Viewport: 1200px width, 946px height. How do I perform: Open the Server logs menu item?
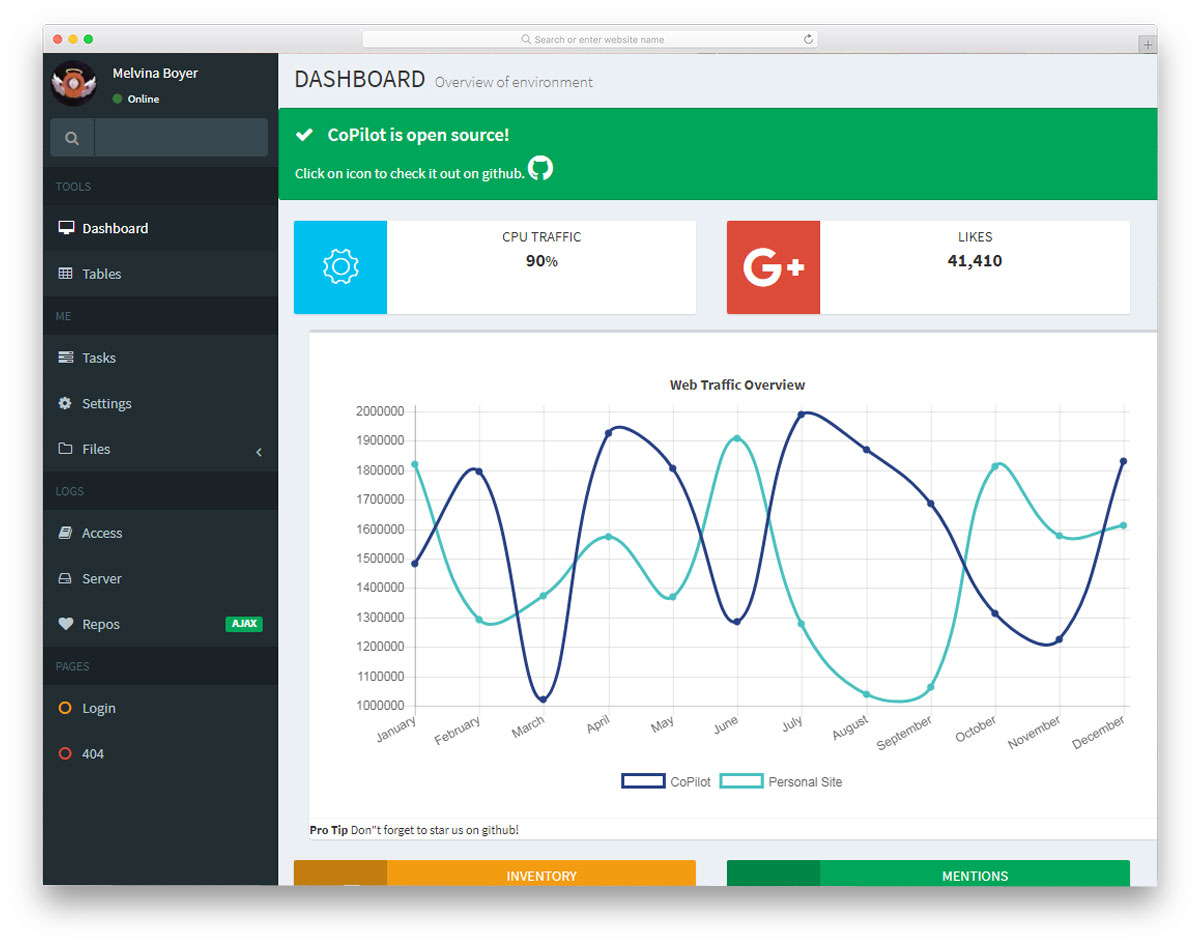point(160,578)
